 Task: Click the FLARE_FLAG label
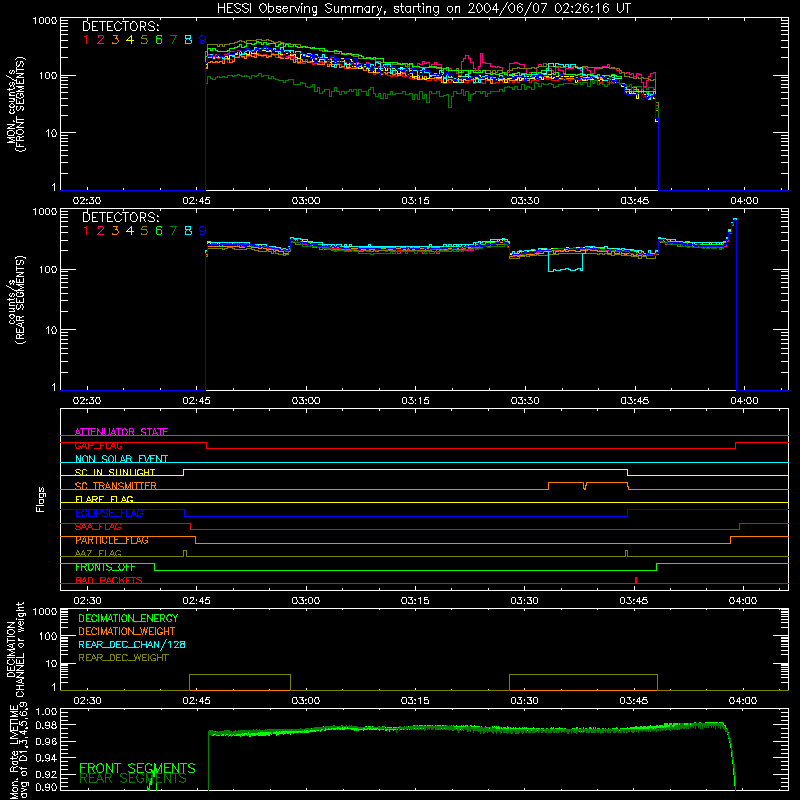pos(104,499)
